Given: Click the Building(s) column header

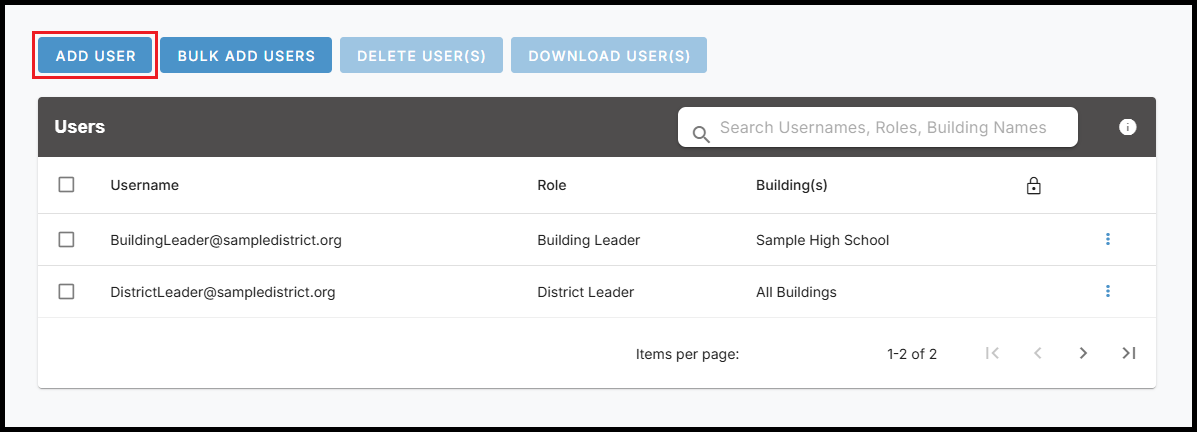Looking at the screenshot, I should tap(791, 185).
